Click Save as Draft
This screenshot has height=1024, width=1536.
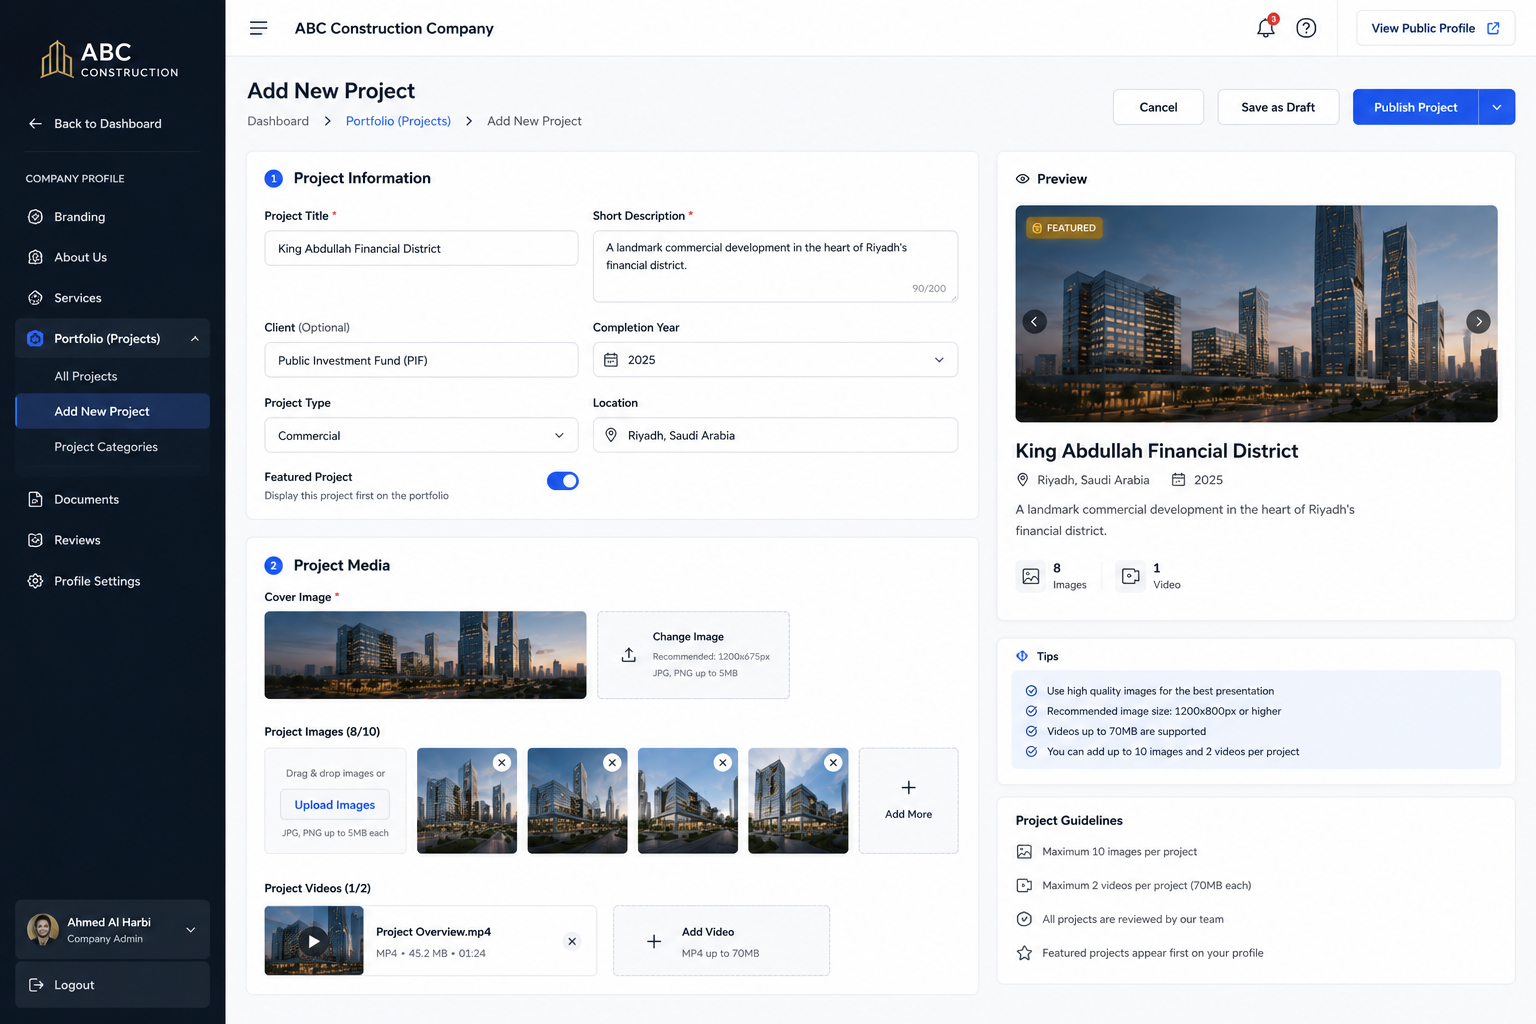[x=1278, y=107]
